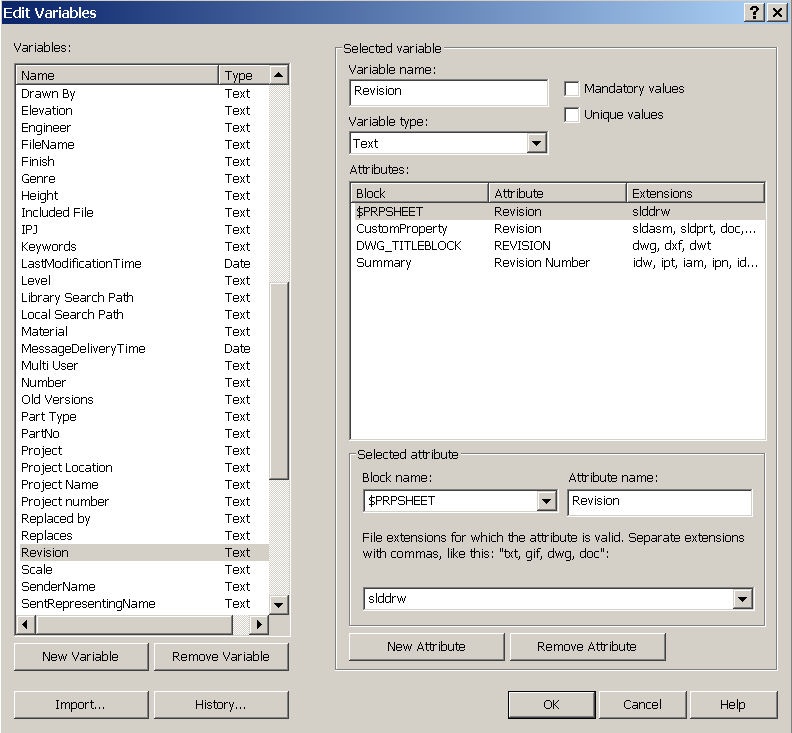Select the Scale variable
This screenshot has height=733, width=792.
point(143,570)
